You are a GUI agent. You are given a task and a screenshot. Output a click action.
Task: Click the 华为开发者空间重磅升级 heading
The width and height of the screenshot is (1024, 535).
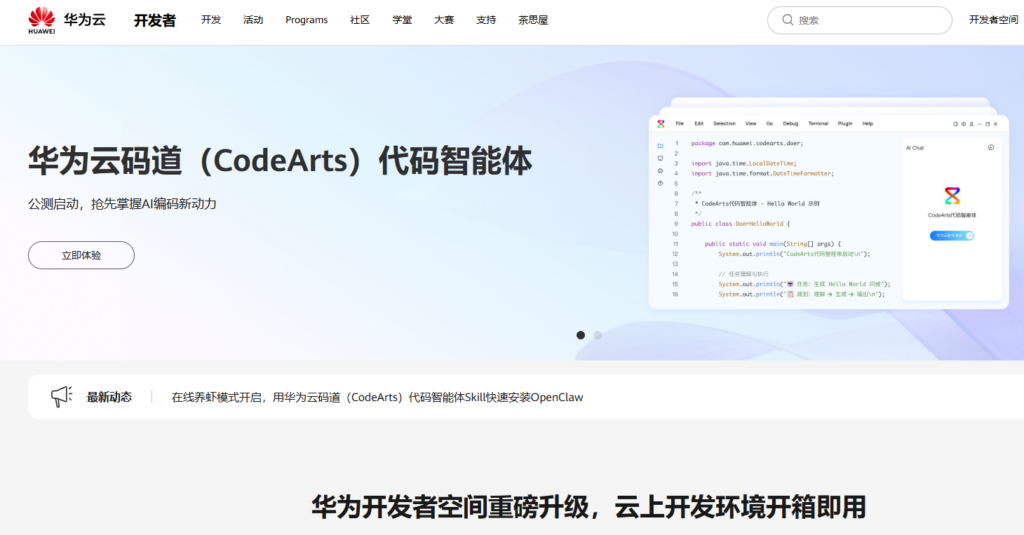coord(588,507)
